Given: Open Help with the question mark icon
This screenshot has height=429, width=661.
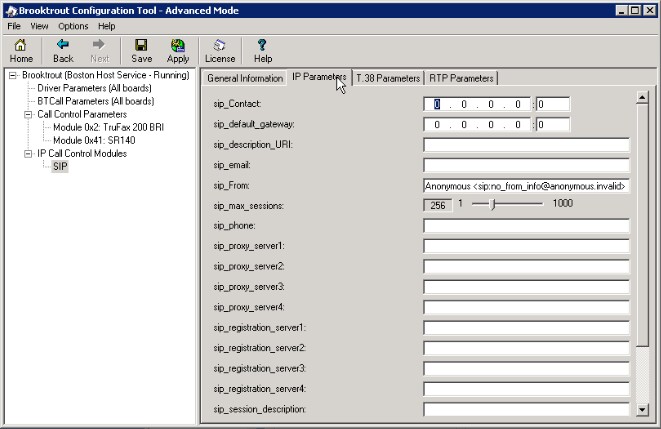Looking at the screenshot, I should pos(262,45).
